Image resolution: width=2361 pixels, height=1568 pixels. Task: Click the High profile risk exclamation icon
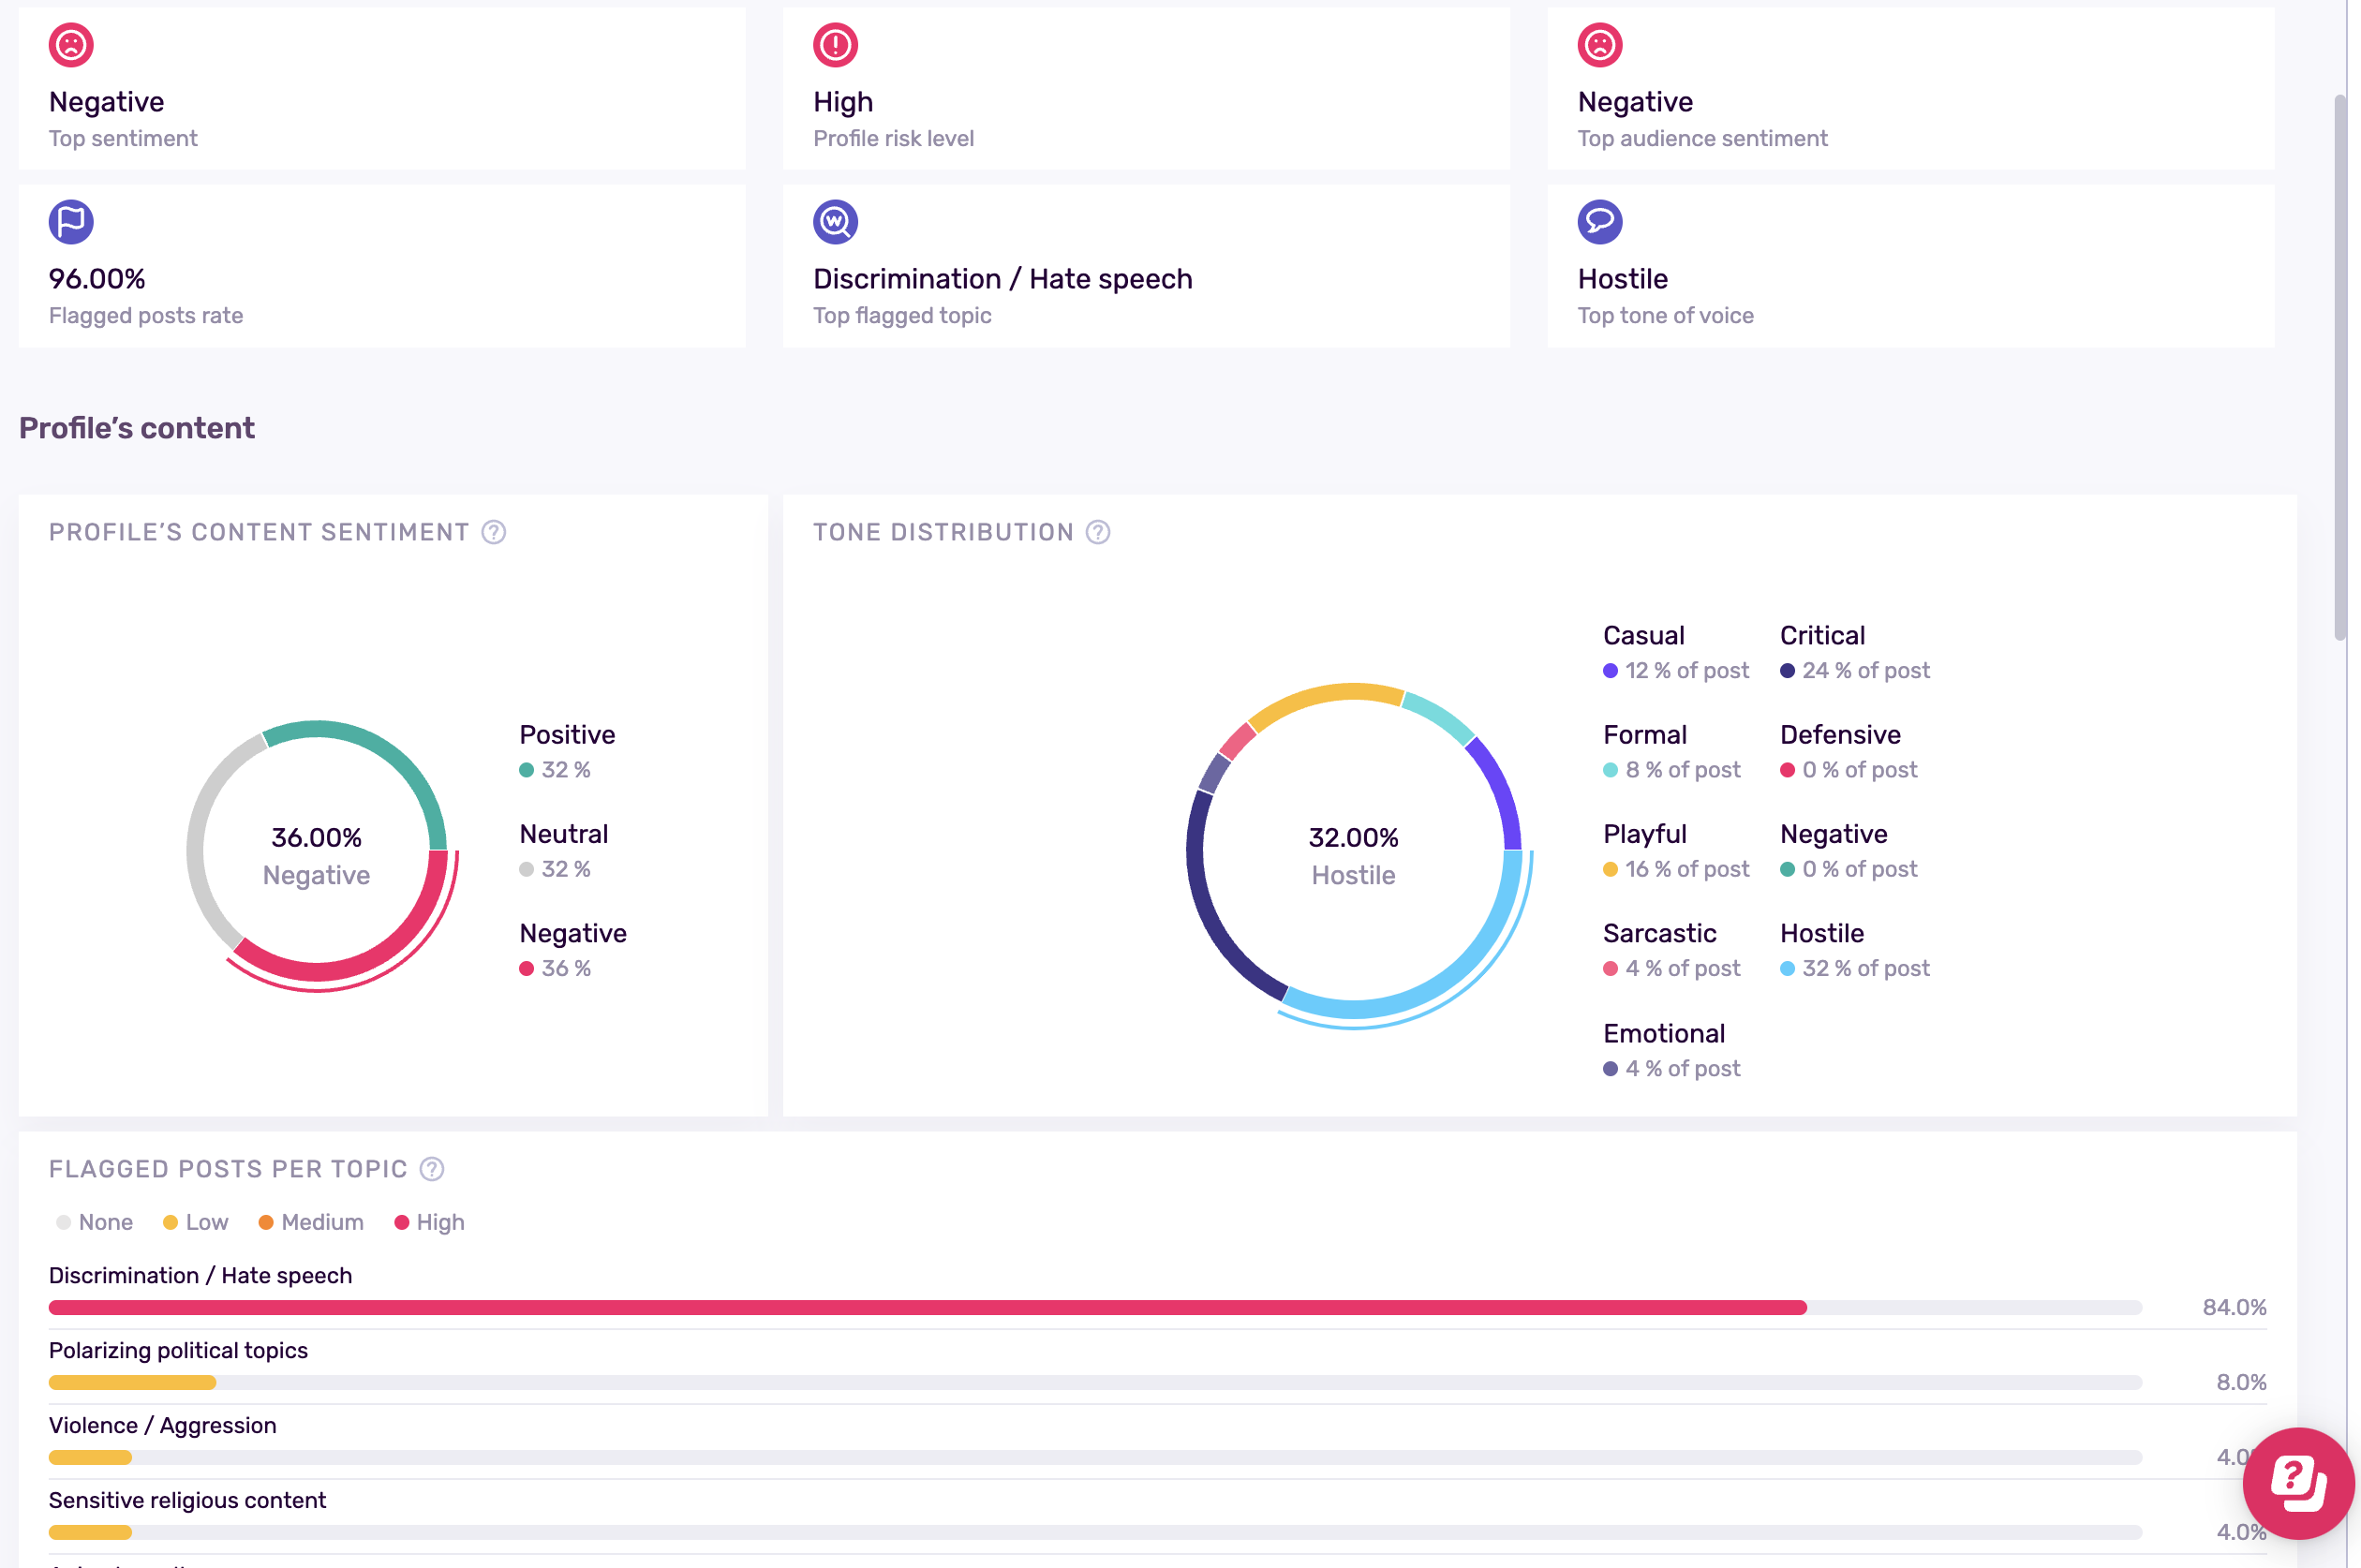click(835, 45)
